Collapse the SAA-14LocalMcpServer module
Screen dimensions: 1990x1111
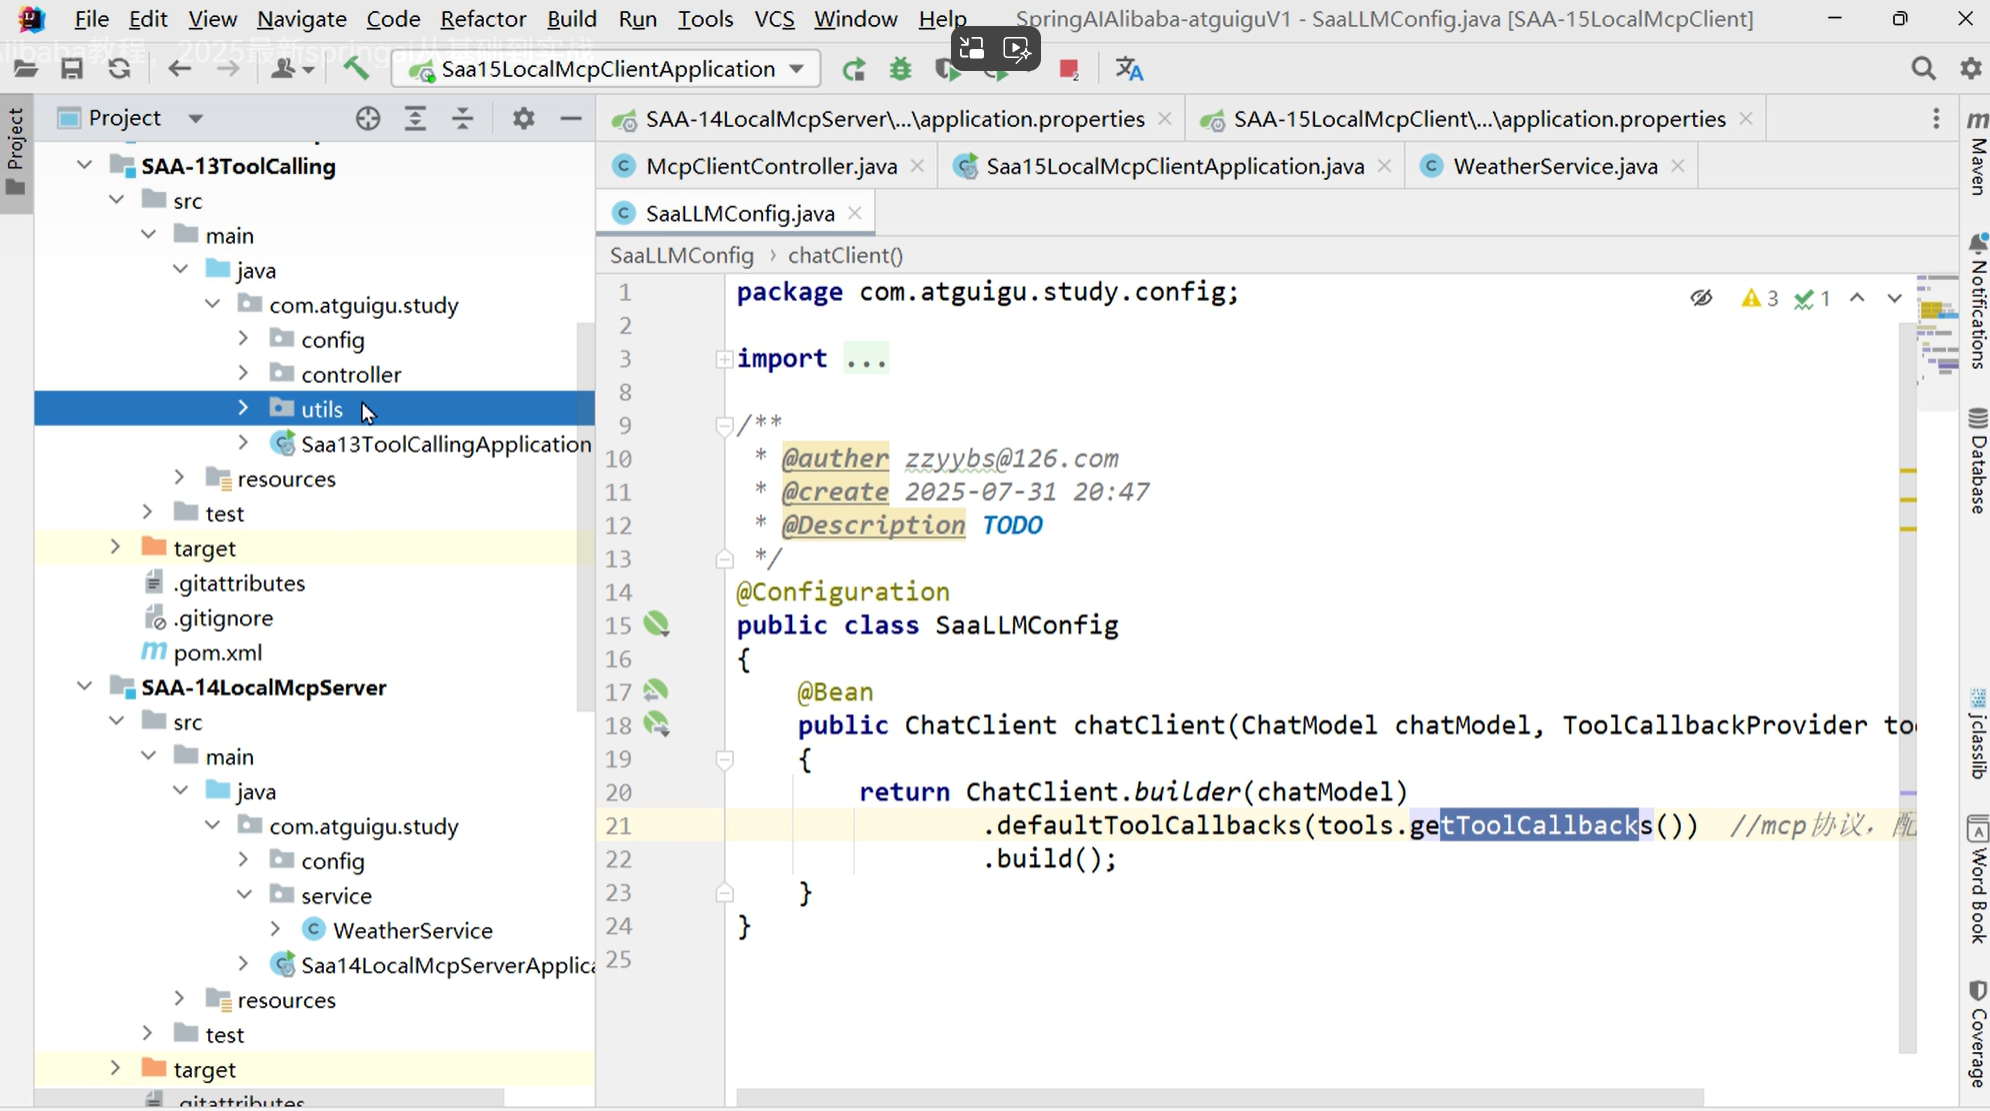[85, 686]
